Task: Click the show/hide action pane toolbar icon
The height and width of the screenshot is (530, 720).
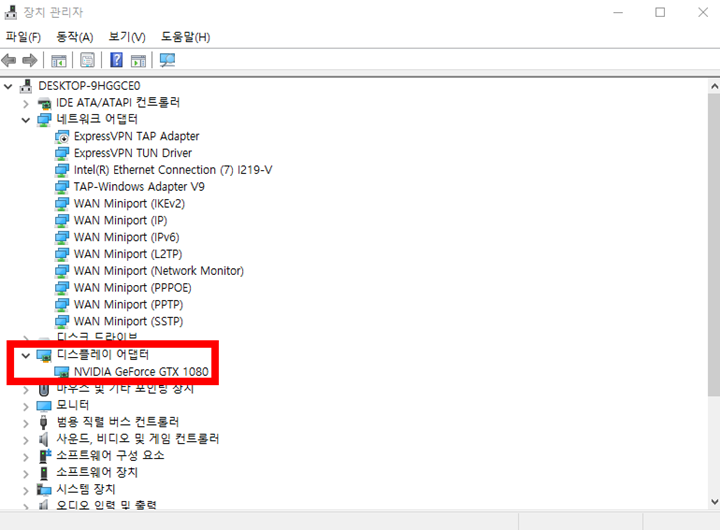Action: pyautogui.click(x=138, y=61)
